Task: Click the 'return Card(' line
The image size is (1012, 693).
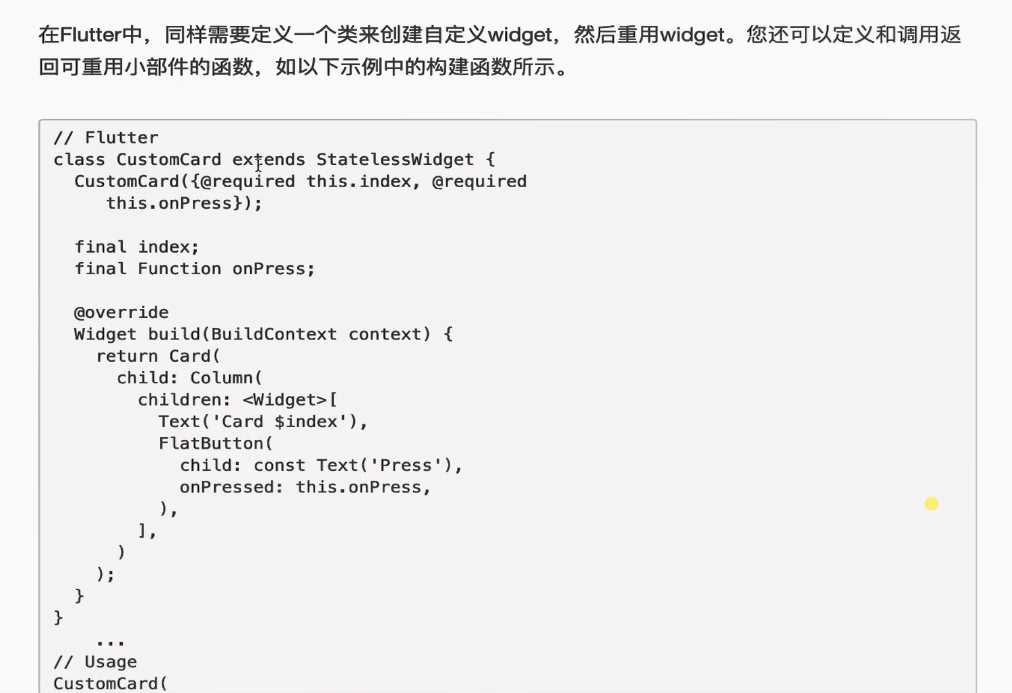Action: coord(158,356)
